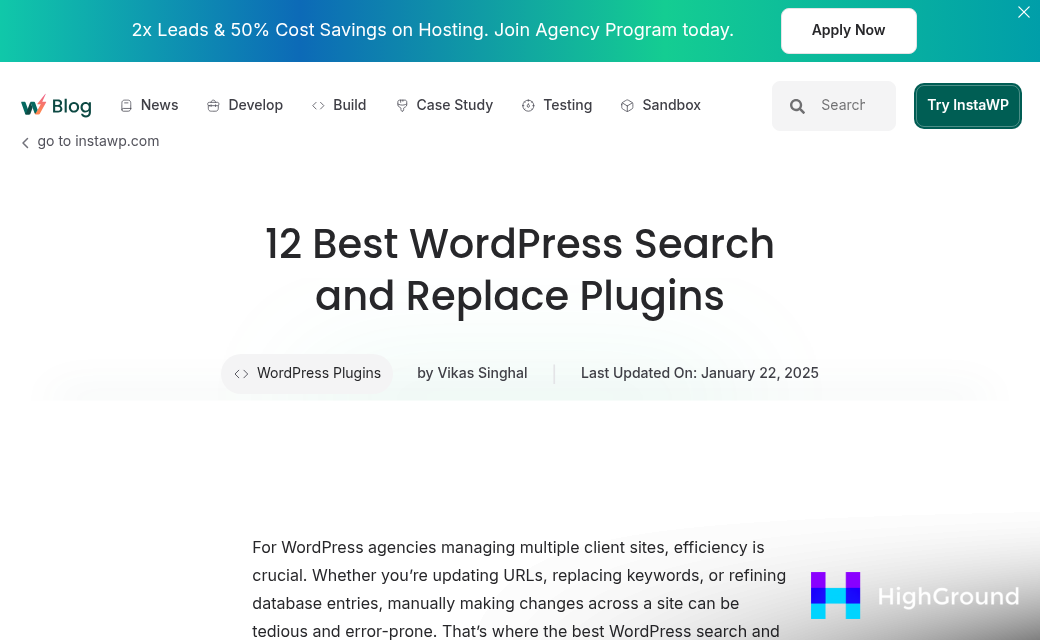Click the HighGround logo mark
This screenshot has width=1040, height=640.
pos(836,595)
